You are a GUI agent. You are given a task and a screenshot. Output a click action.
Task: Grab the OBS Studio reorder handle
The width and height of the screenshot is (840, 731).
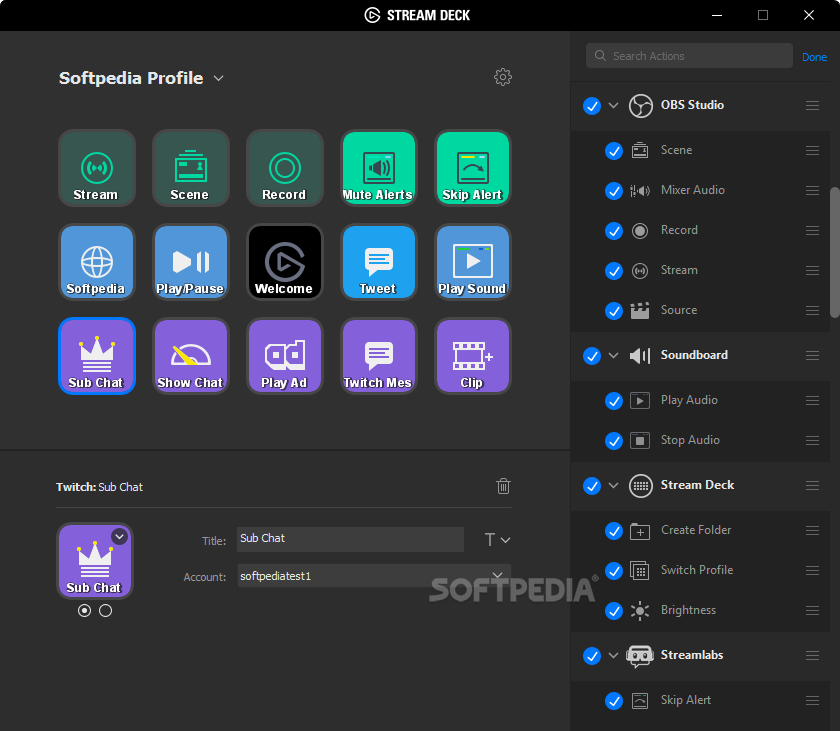[812, 105]
